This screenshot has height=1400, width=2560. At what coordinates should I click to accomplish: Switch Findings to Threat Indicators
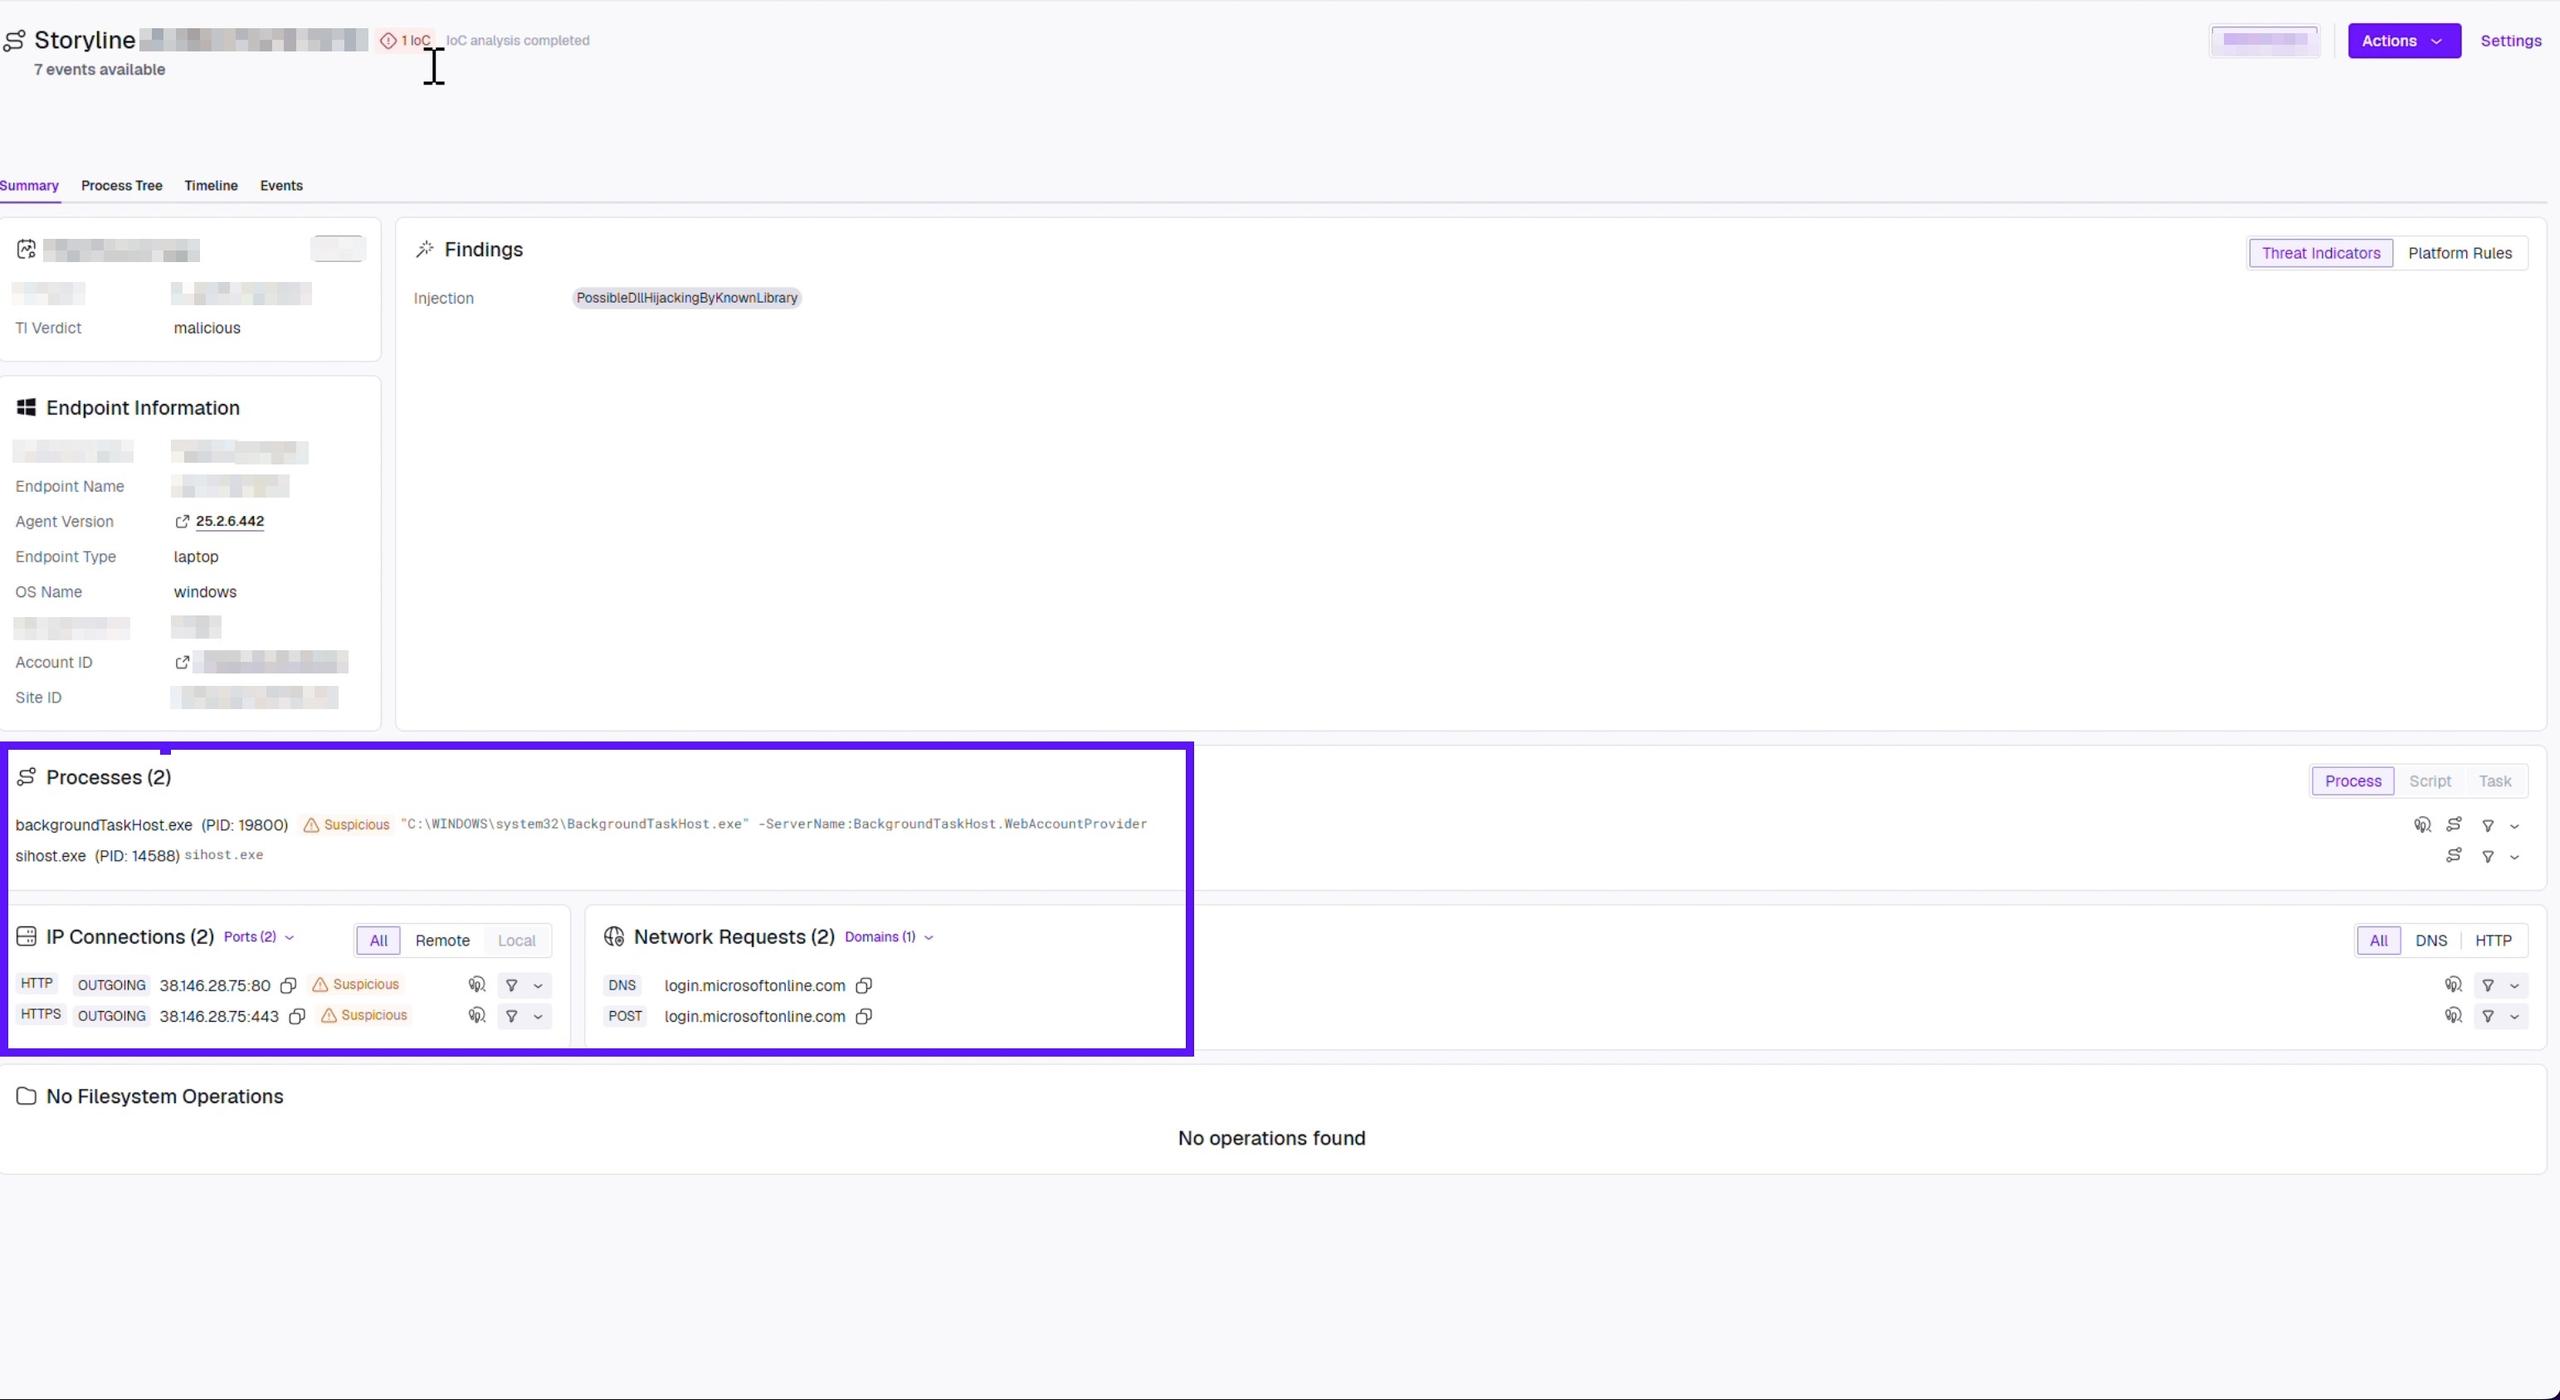point(2321,254)
